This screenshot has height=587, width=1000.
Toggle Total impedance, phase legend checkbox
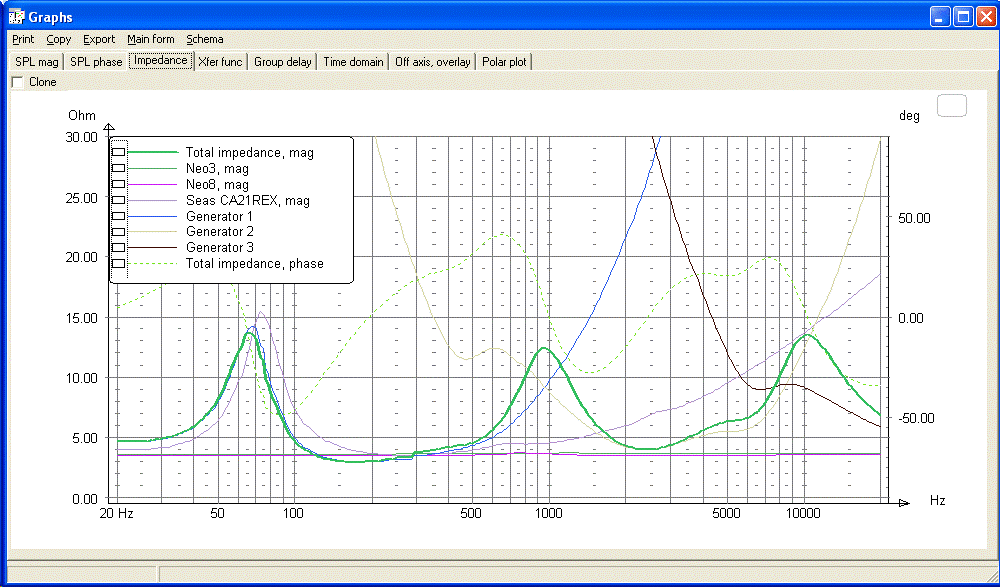pyautogui.click(x=119, y=264)
